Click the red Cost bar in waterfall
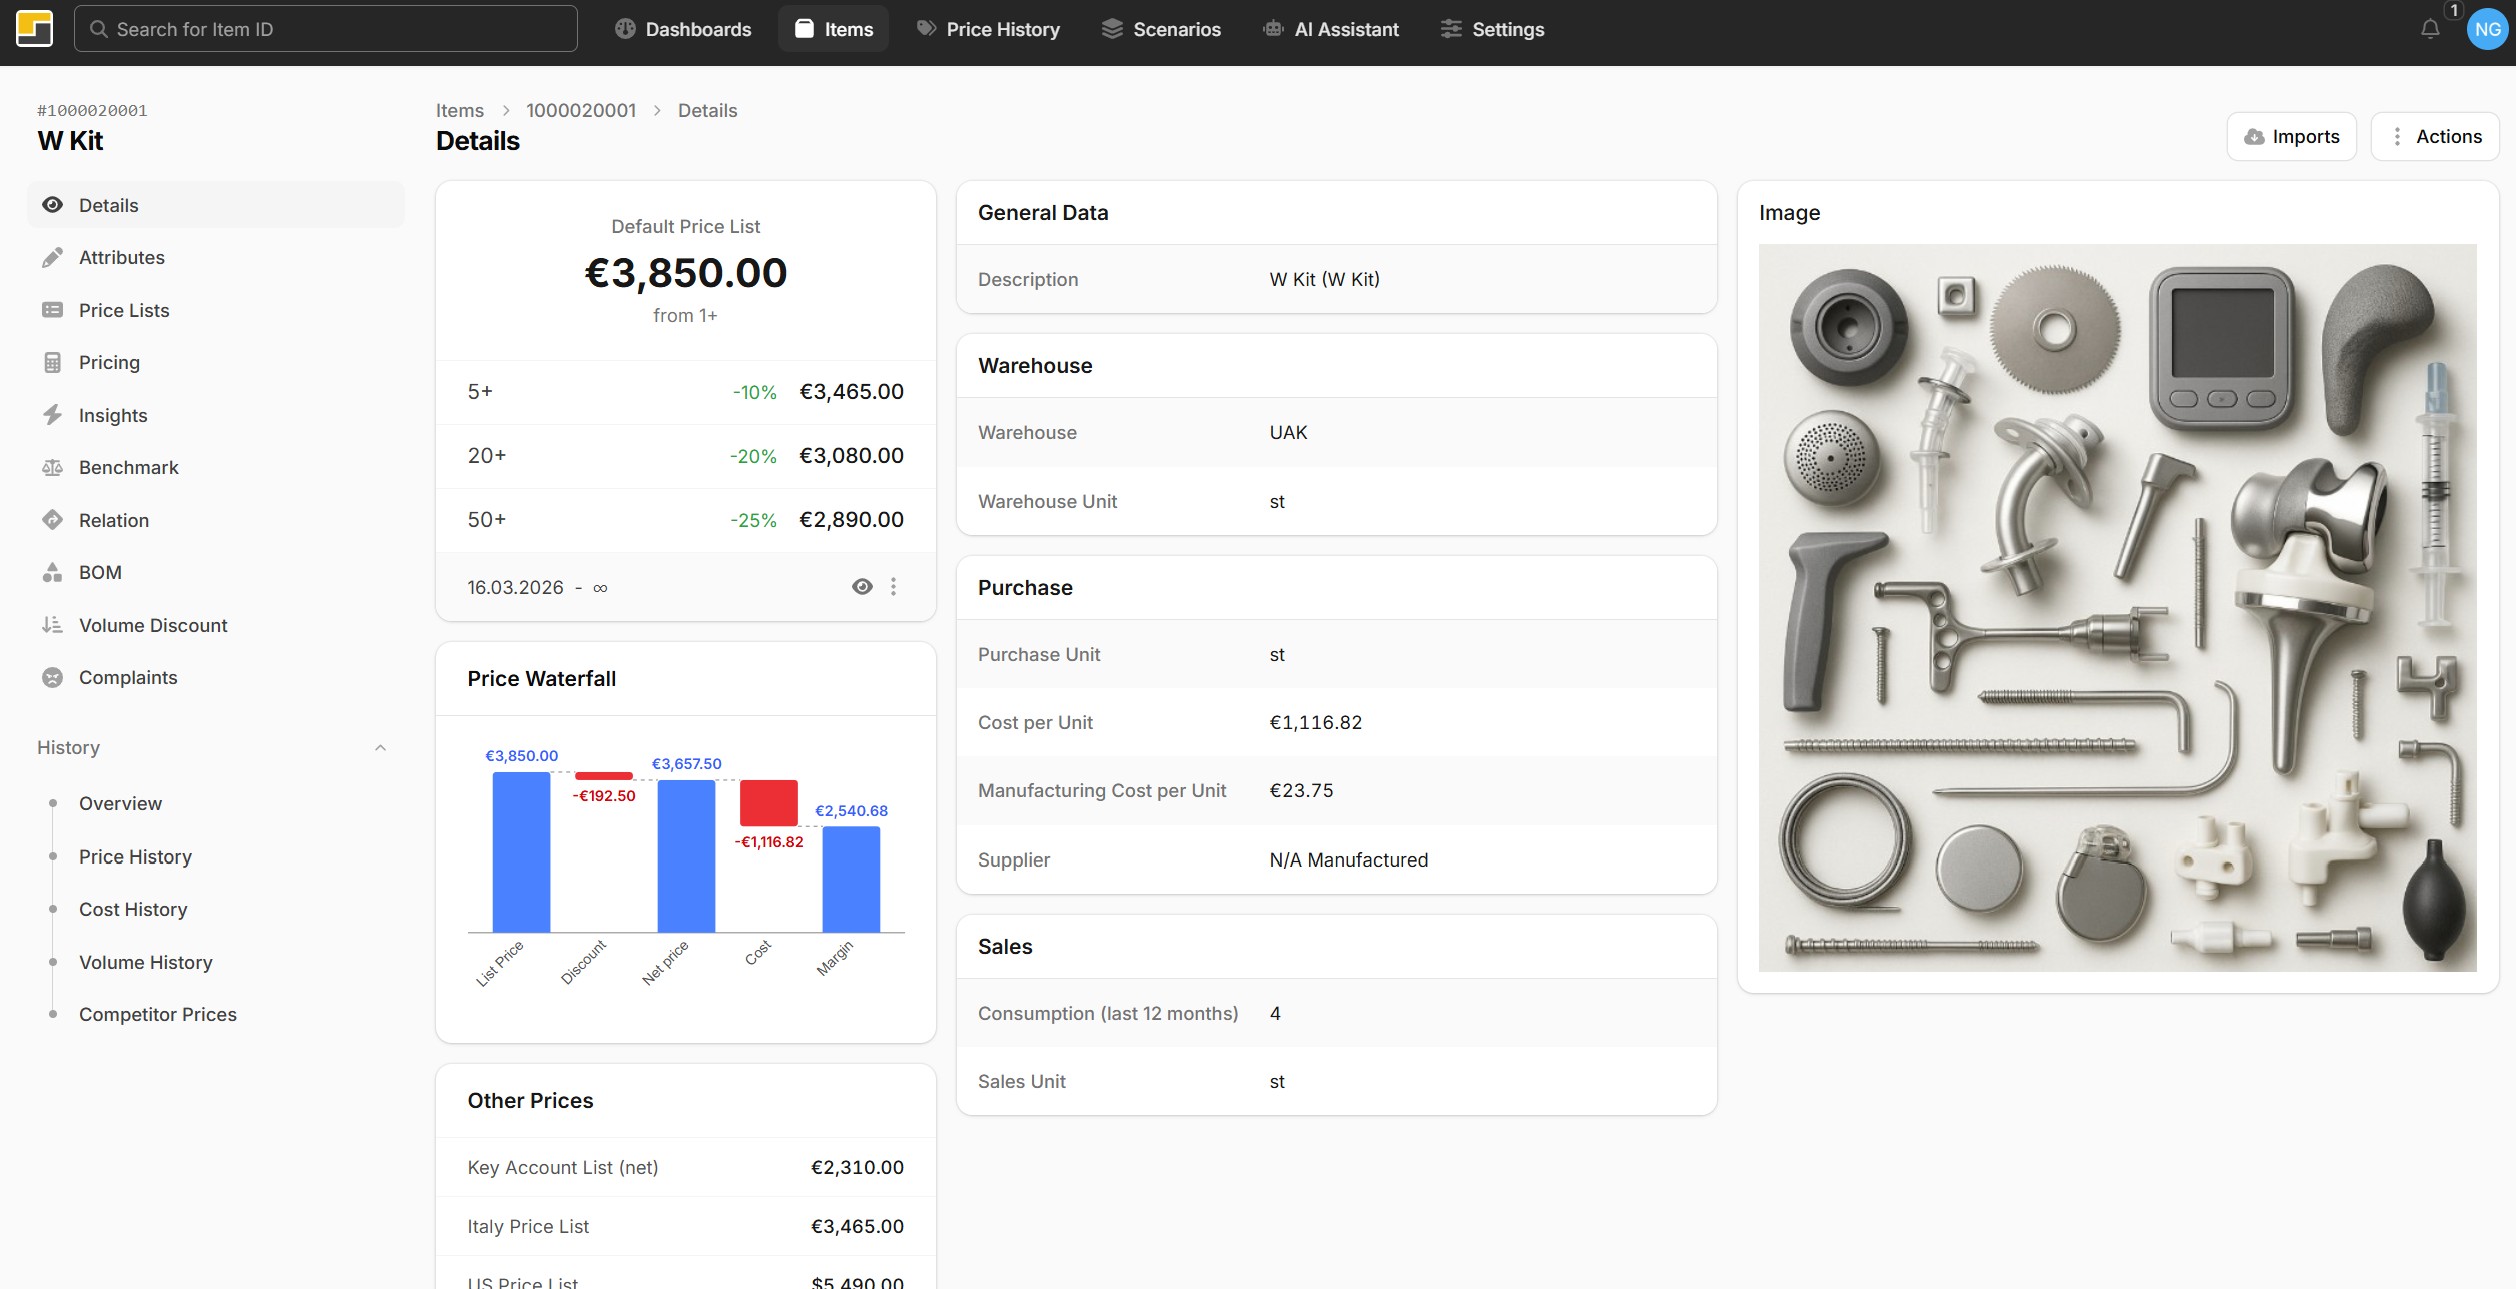 click(768, 802)
